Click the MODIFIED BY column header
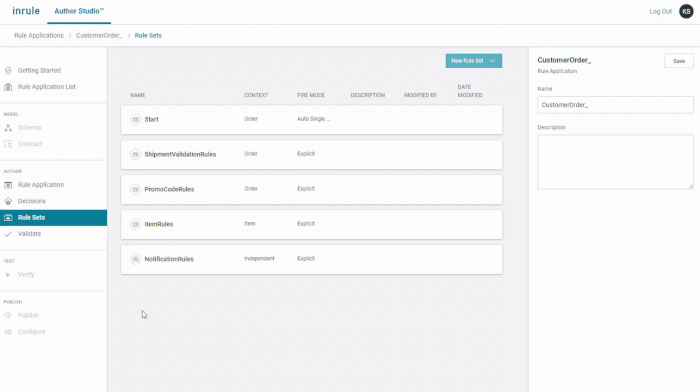The height and width of the screenshot is (392, 700). (x=421, y=95)
